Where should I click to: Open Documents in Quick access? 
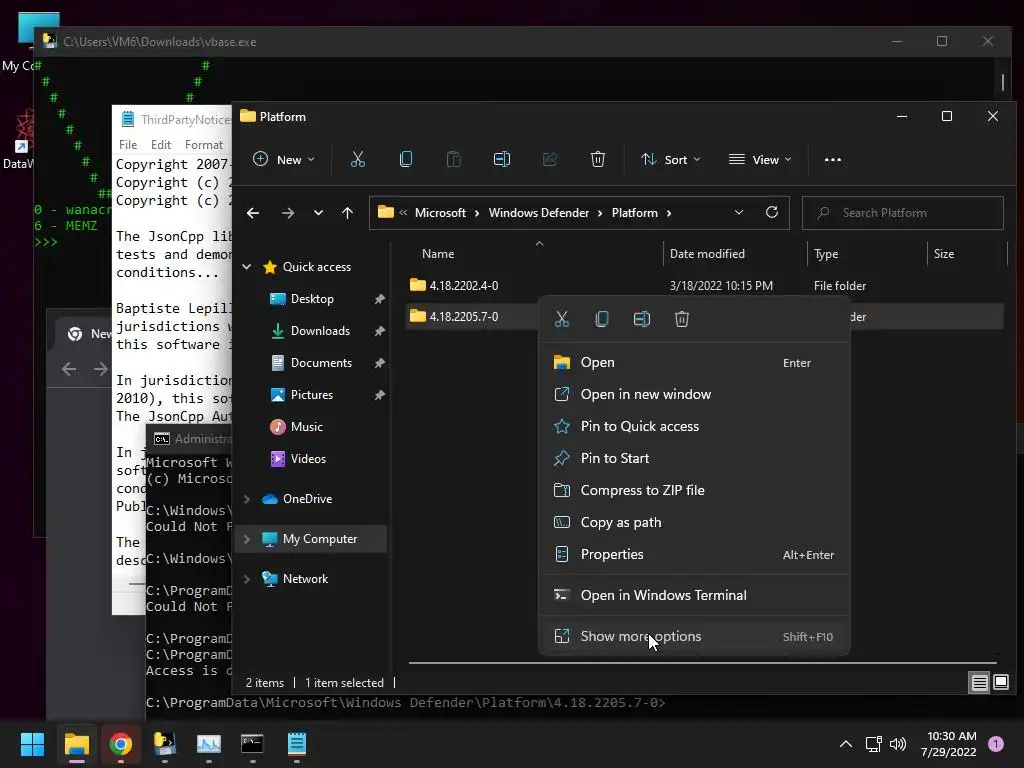coord(321,362)
